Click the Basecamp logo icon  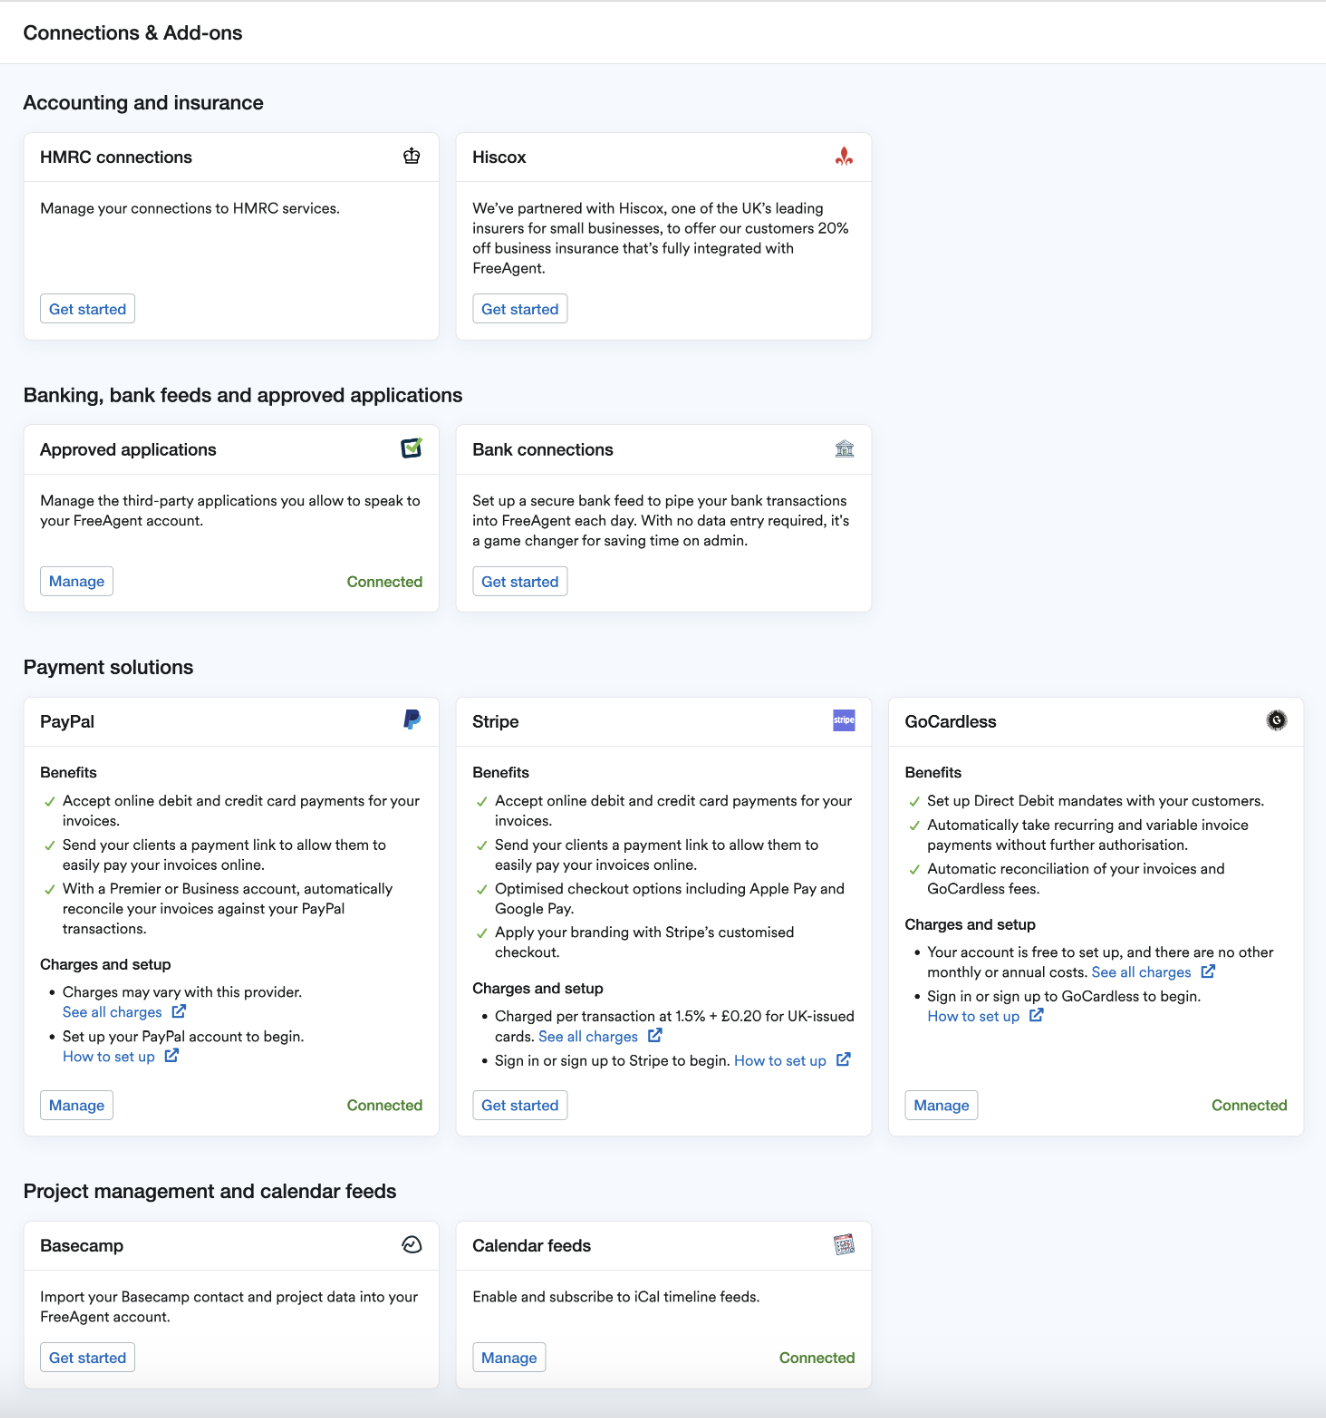(x=411, y=1244)
